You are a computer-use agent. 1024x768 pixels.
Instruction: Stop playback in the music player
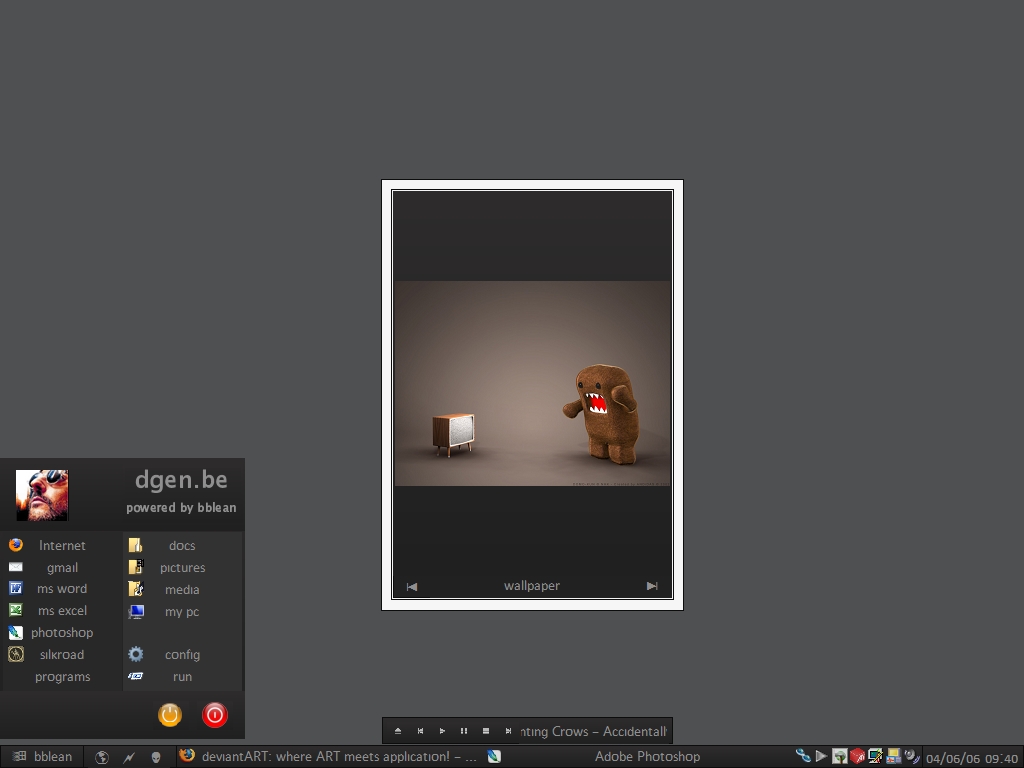486,731
